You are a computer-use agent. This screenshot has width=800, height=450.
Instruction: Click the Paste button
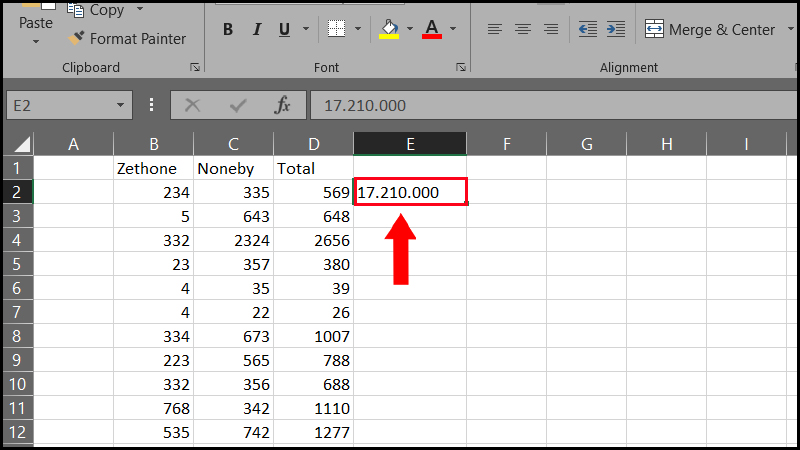(x=35, y=15)
